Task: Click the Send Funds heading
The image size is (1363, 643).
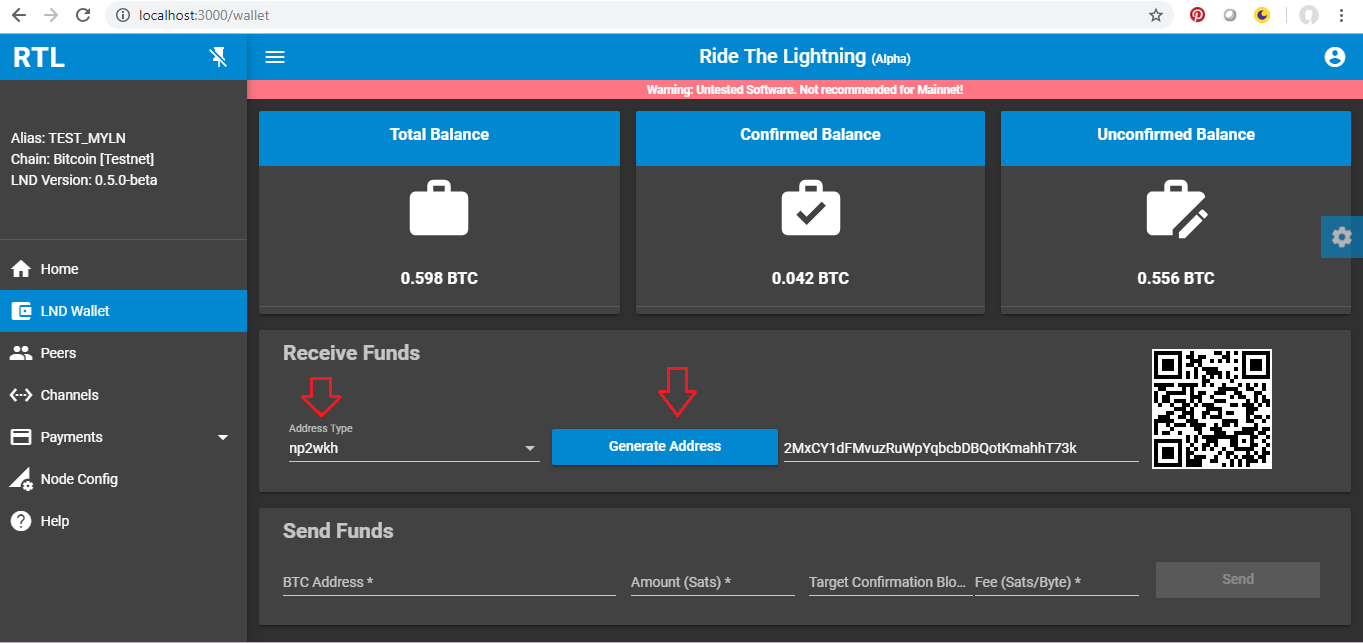Action: (x=338, y=531)
